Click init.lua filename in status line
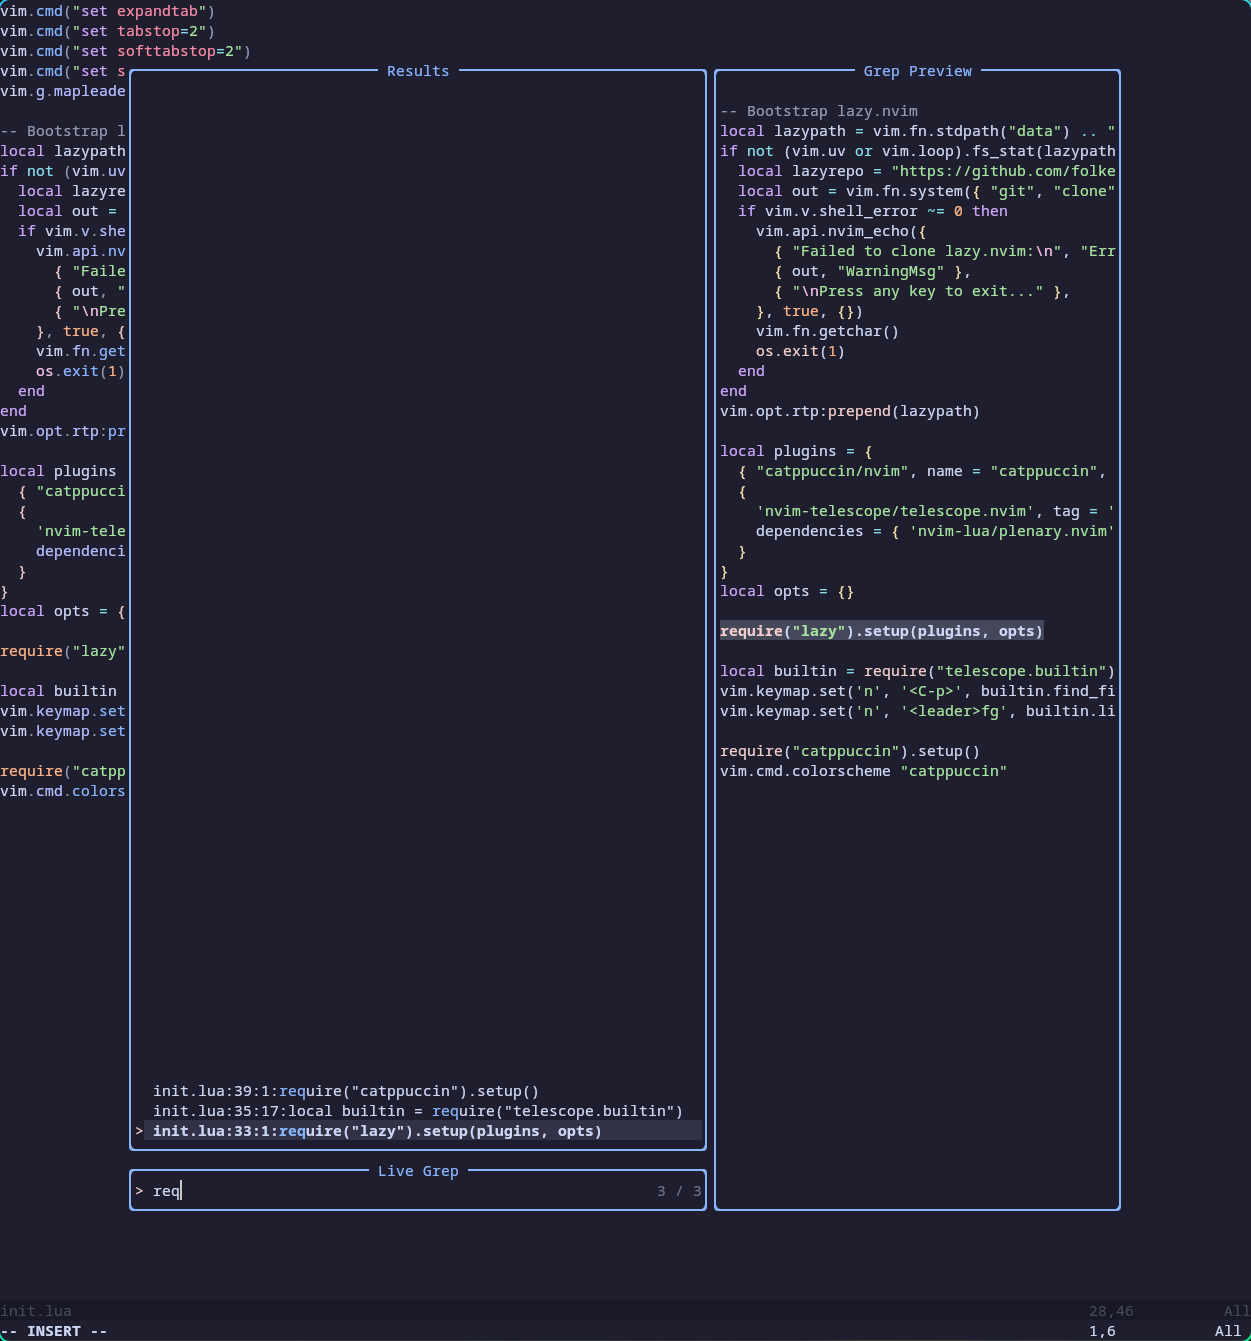The height and width of the screenshot is (1341, 1251). (x=36, y=1311)
